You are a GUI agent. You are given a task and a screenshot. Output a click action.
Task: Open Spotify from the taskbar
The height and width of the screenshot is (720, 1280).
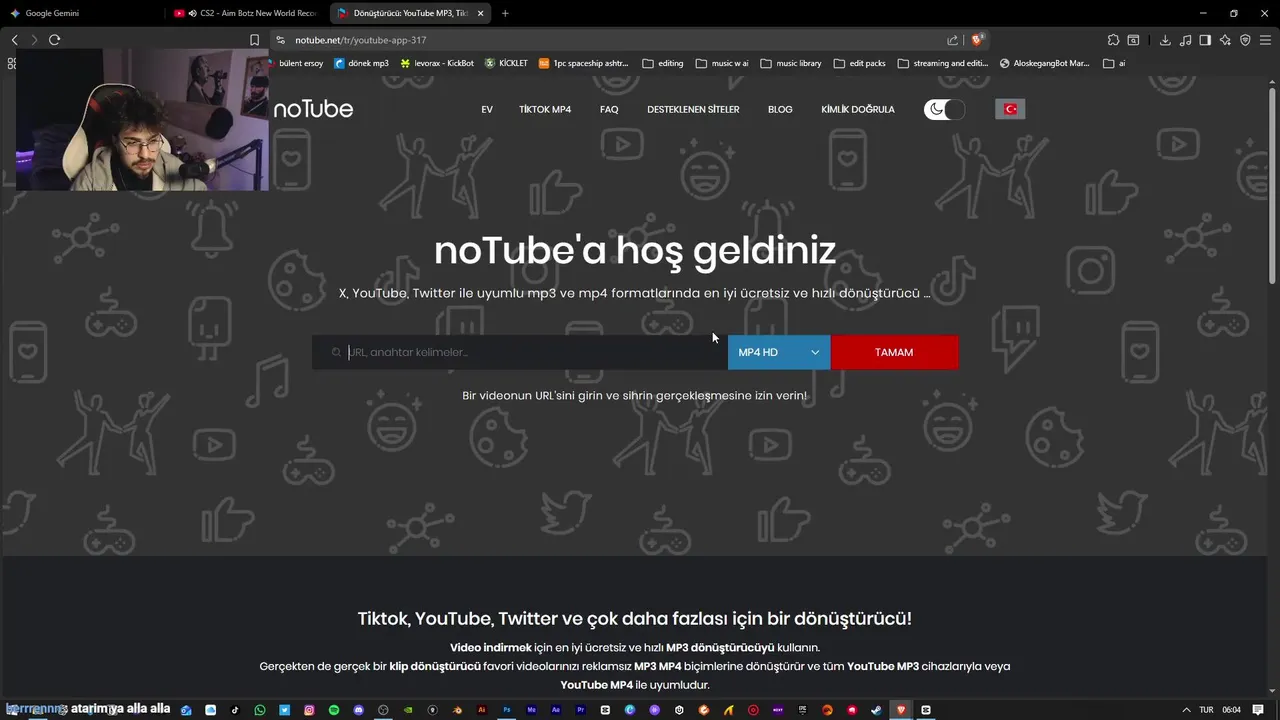[x=334, y=710]
